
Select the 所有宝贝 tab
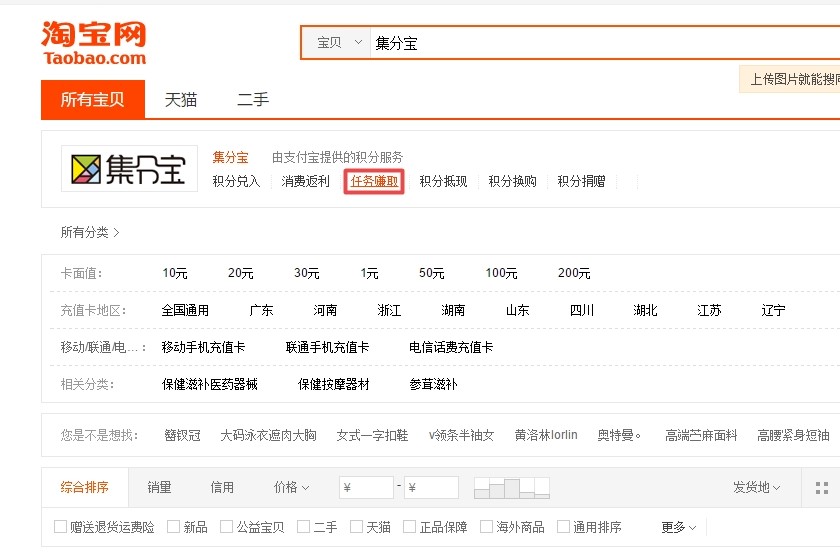(x=93, y=99)
